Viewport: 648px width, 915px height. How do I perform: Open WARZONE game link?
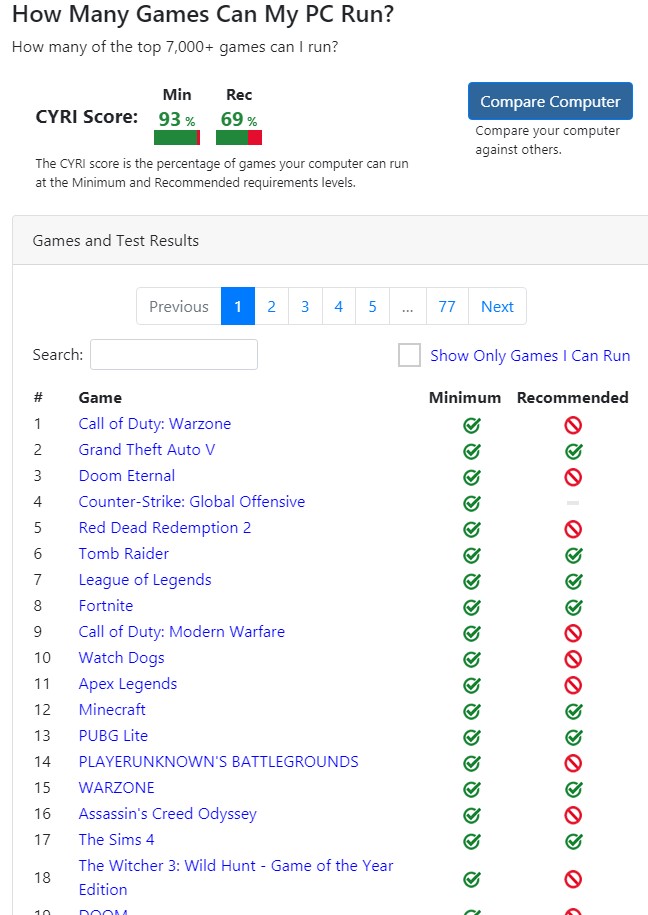click(x=117, y=787)
